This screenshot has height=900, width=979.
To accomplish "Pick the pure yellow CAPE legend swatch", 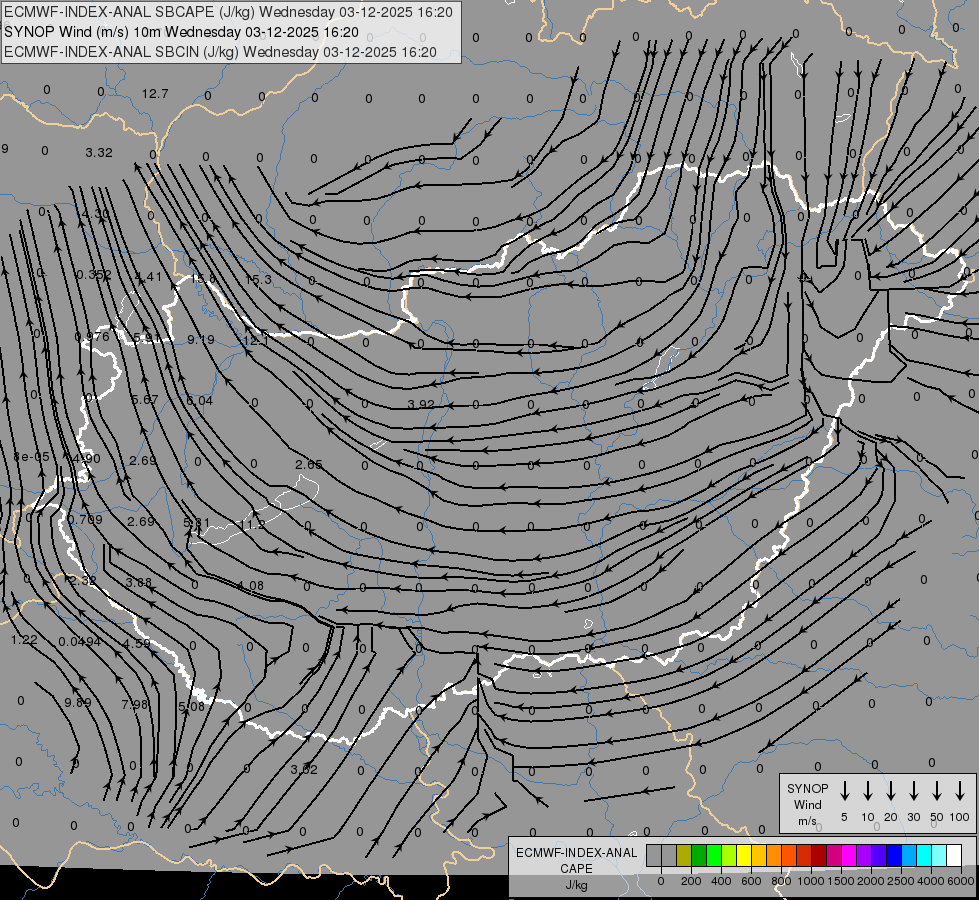I will point(744,855).
